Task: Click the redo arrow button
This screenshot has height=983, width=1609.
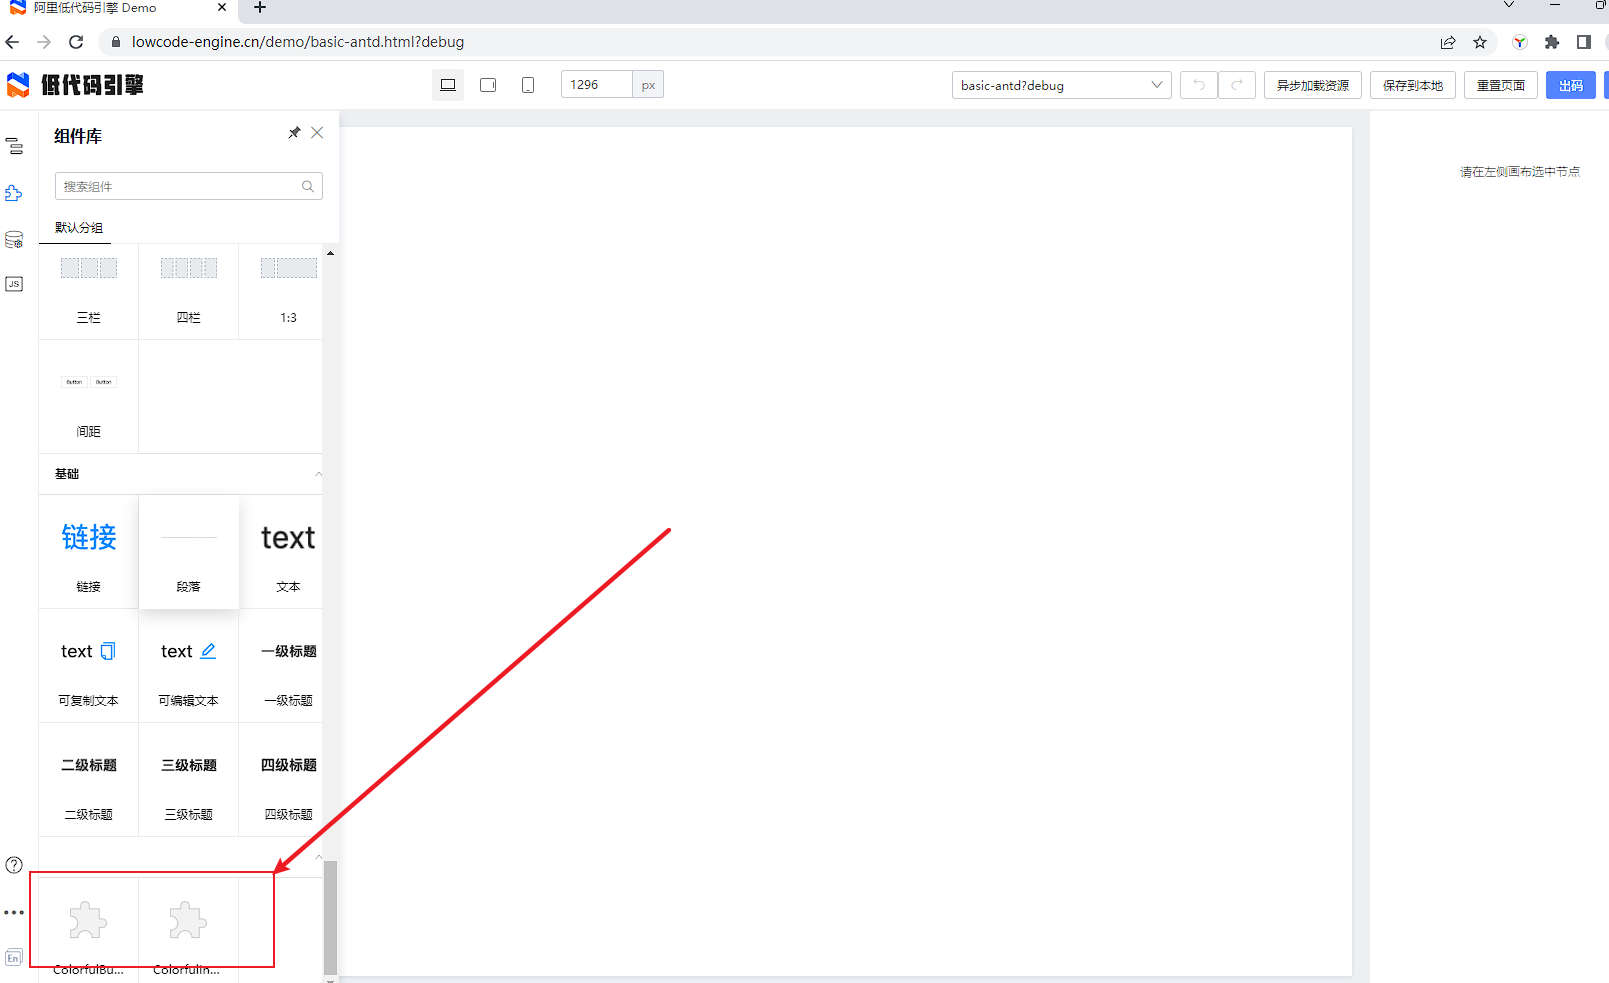Action: [x=1237, y=85]
